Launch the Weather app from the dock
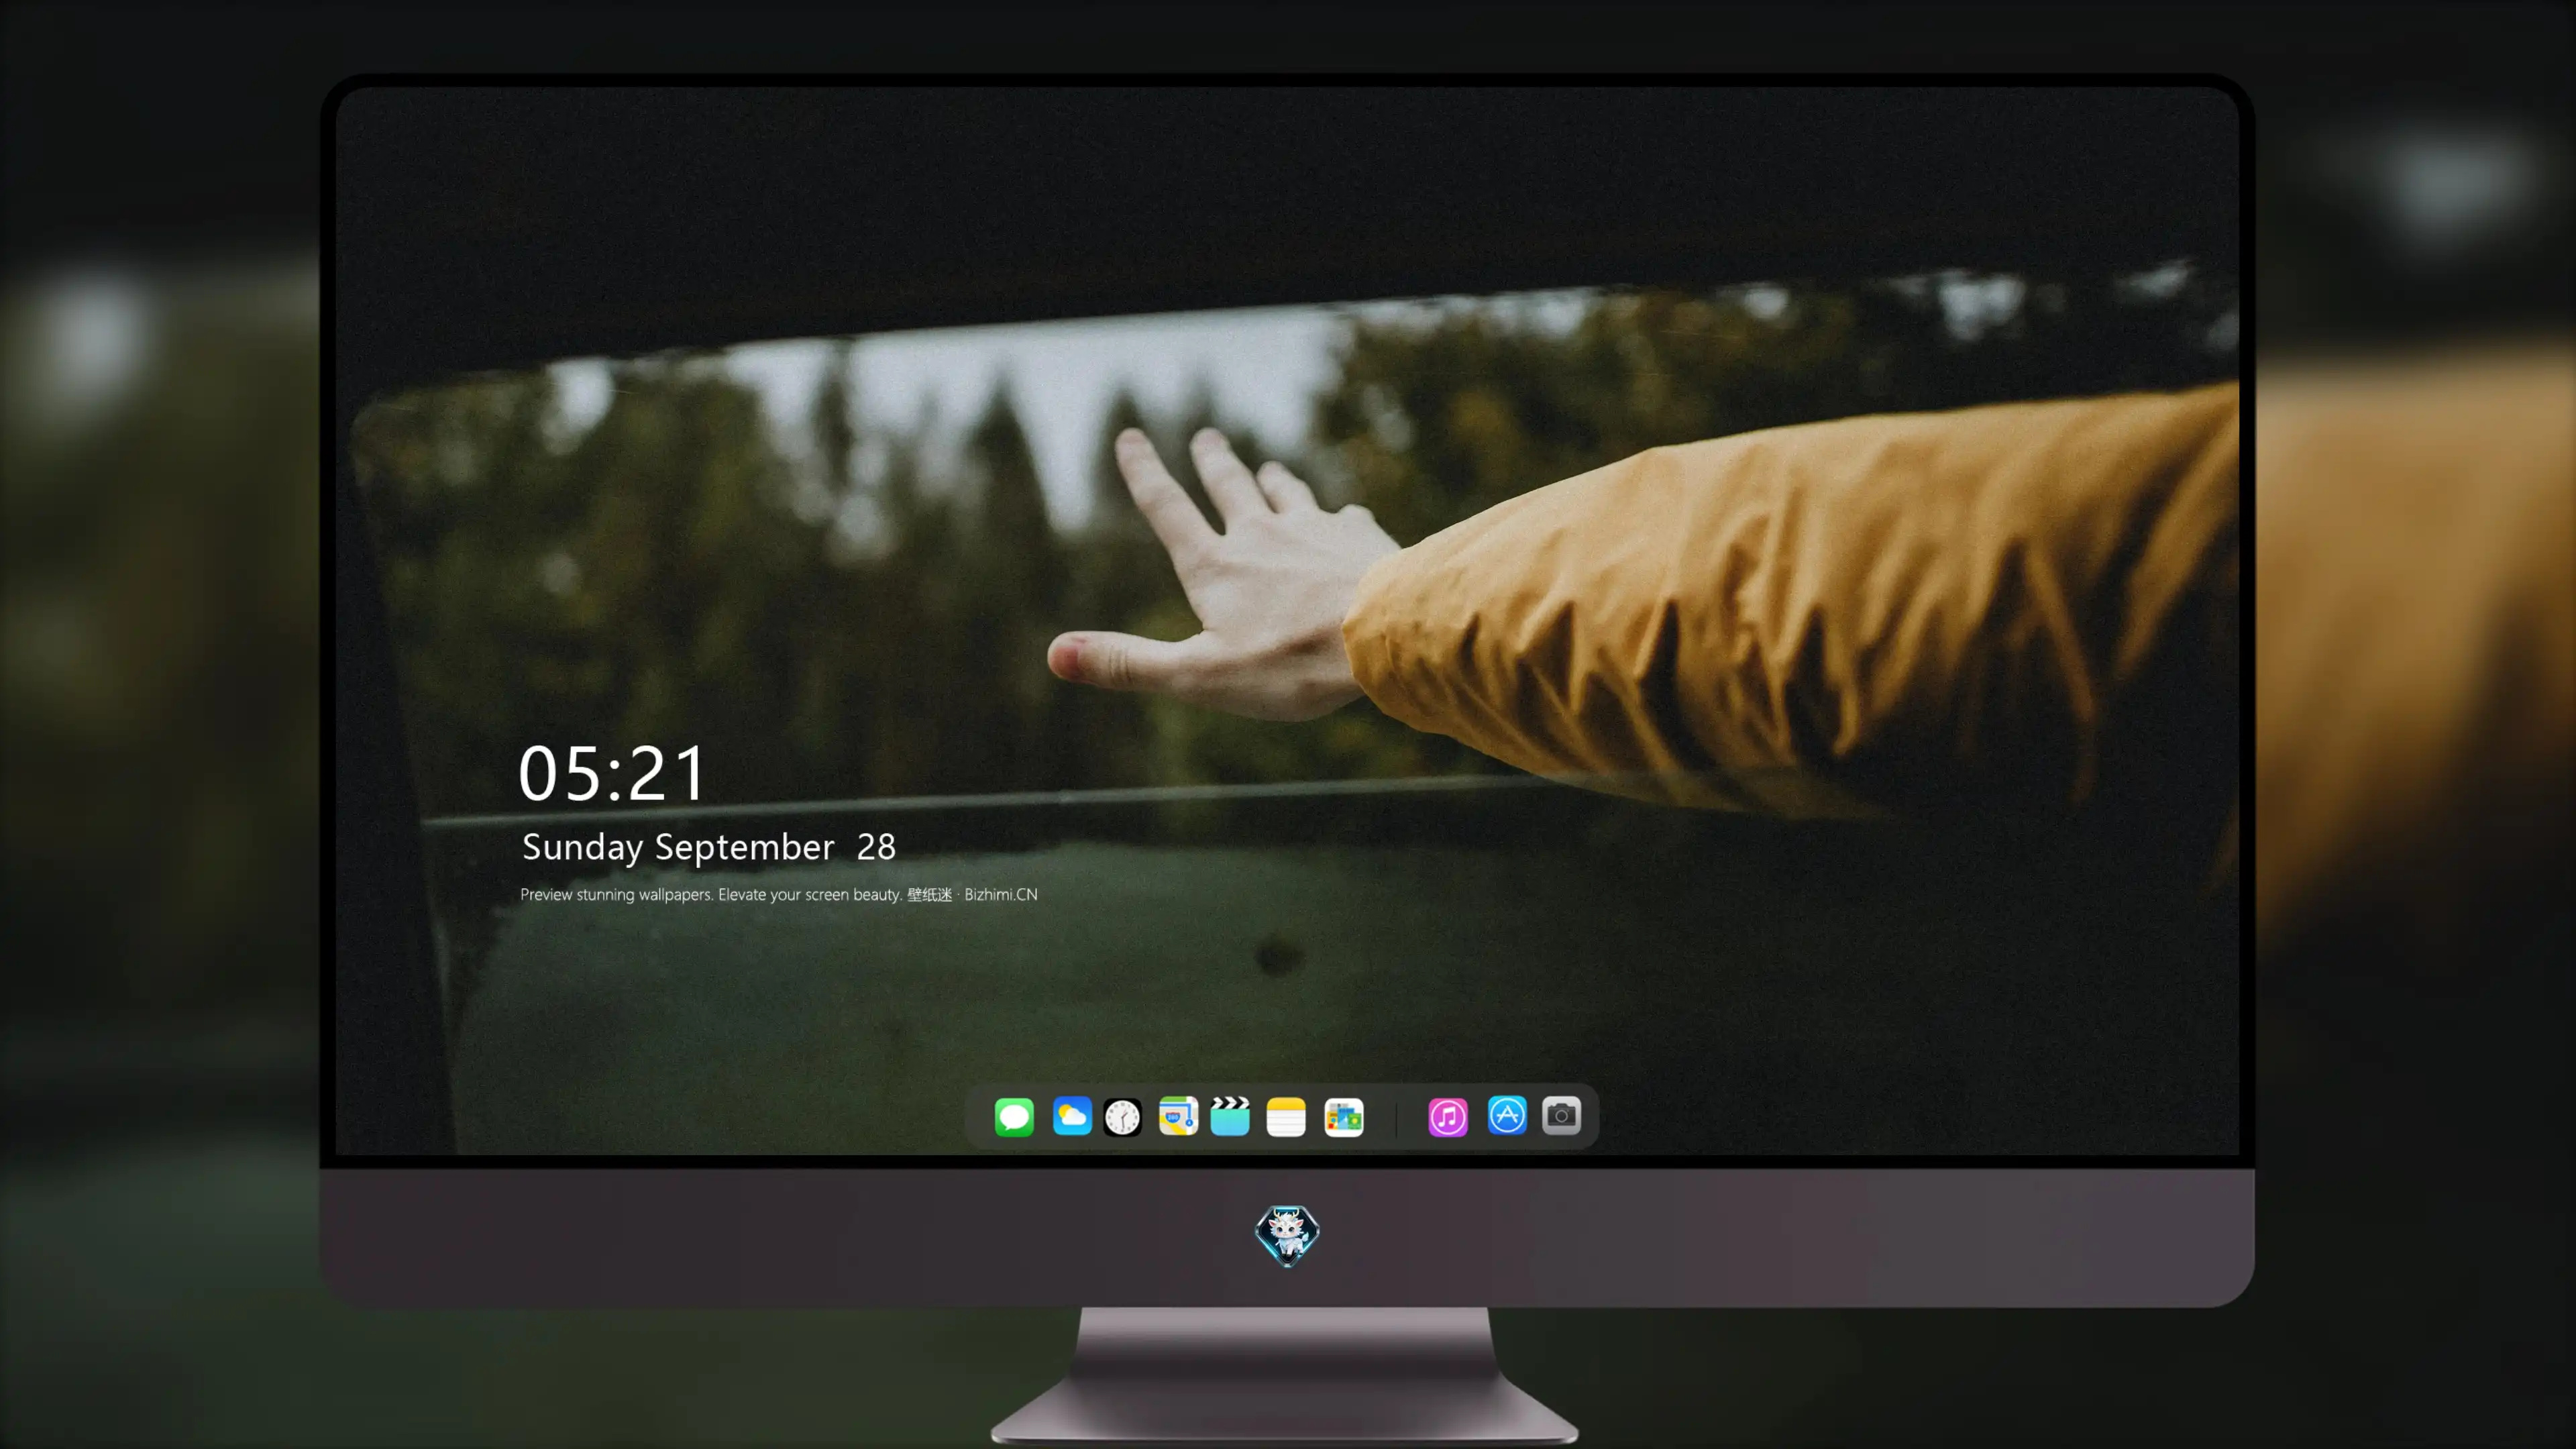This screenshot has height=1449, width=2576. pyautogui.click(x=1072, y=1116)
